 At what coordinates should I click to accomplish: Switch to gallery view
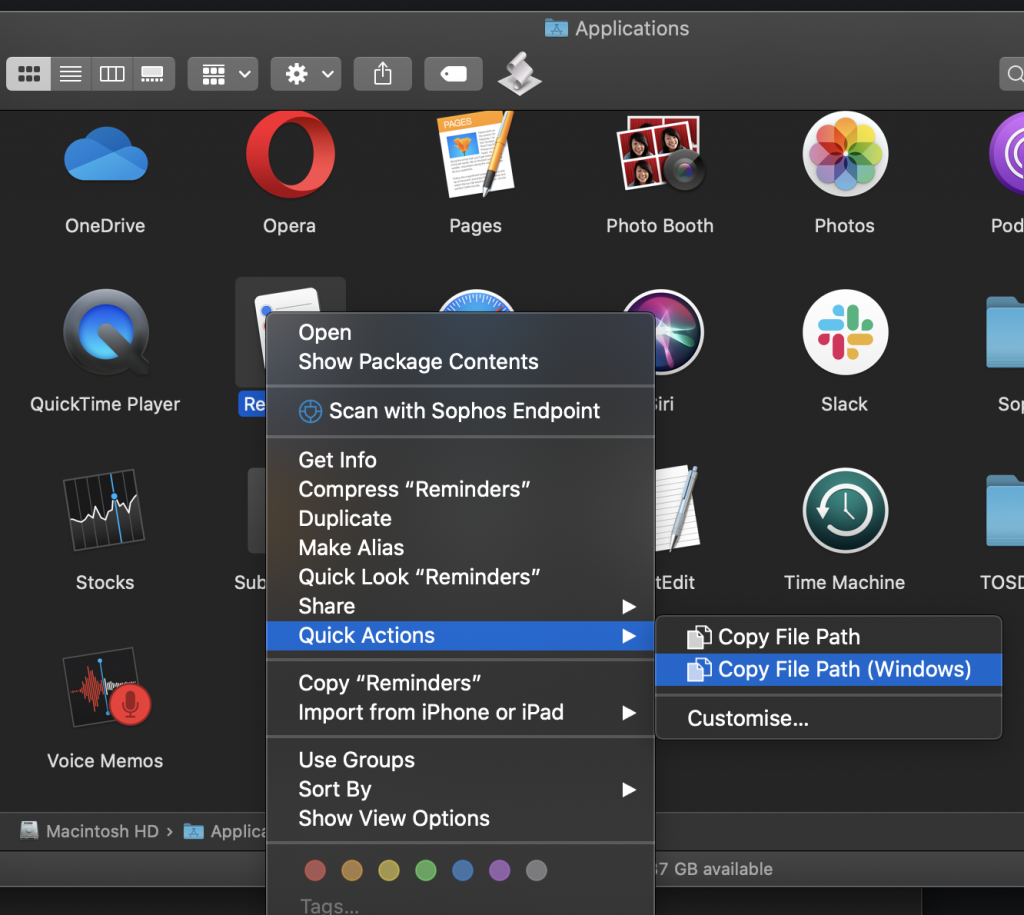tap(153, 74)
